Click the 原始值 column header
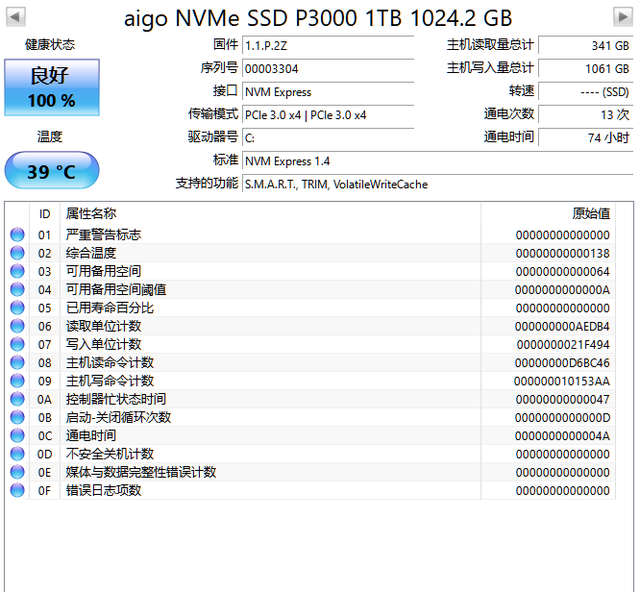The height and width of the screenshot is (592, 640). point(590,213)
